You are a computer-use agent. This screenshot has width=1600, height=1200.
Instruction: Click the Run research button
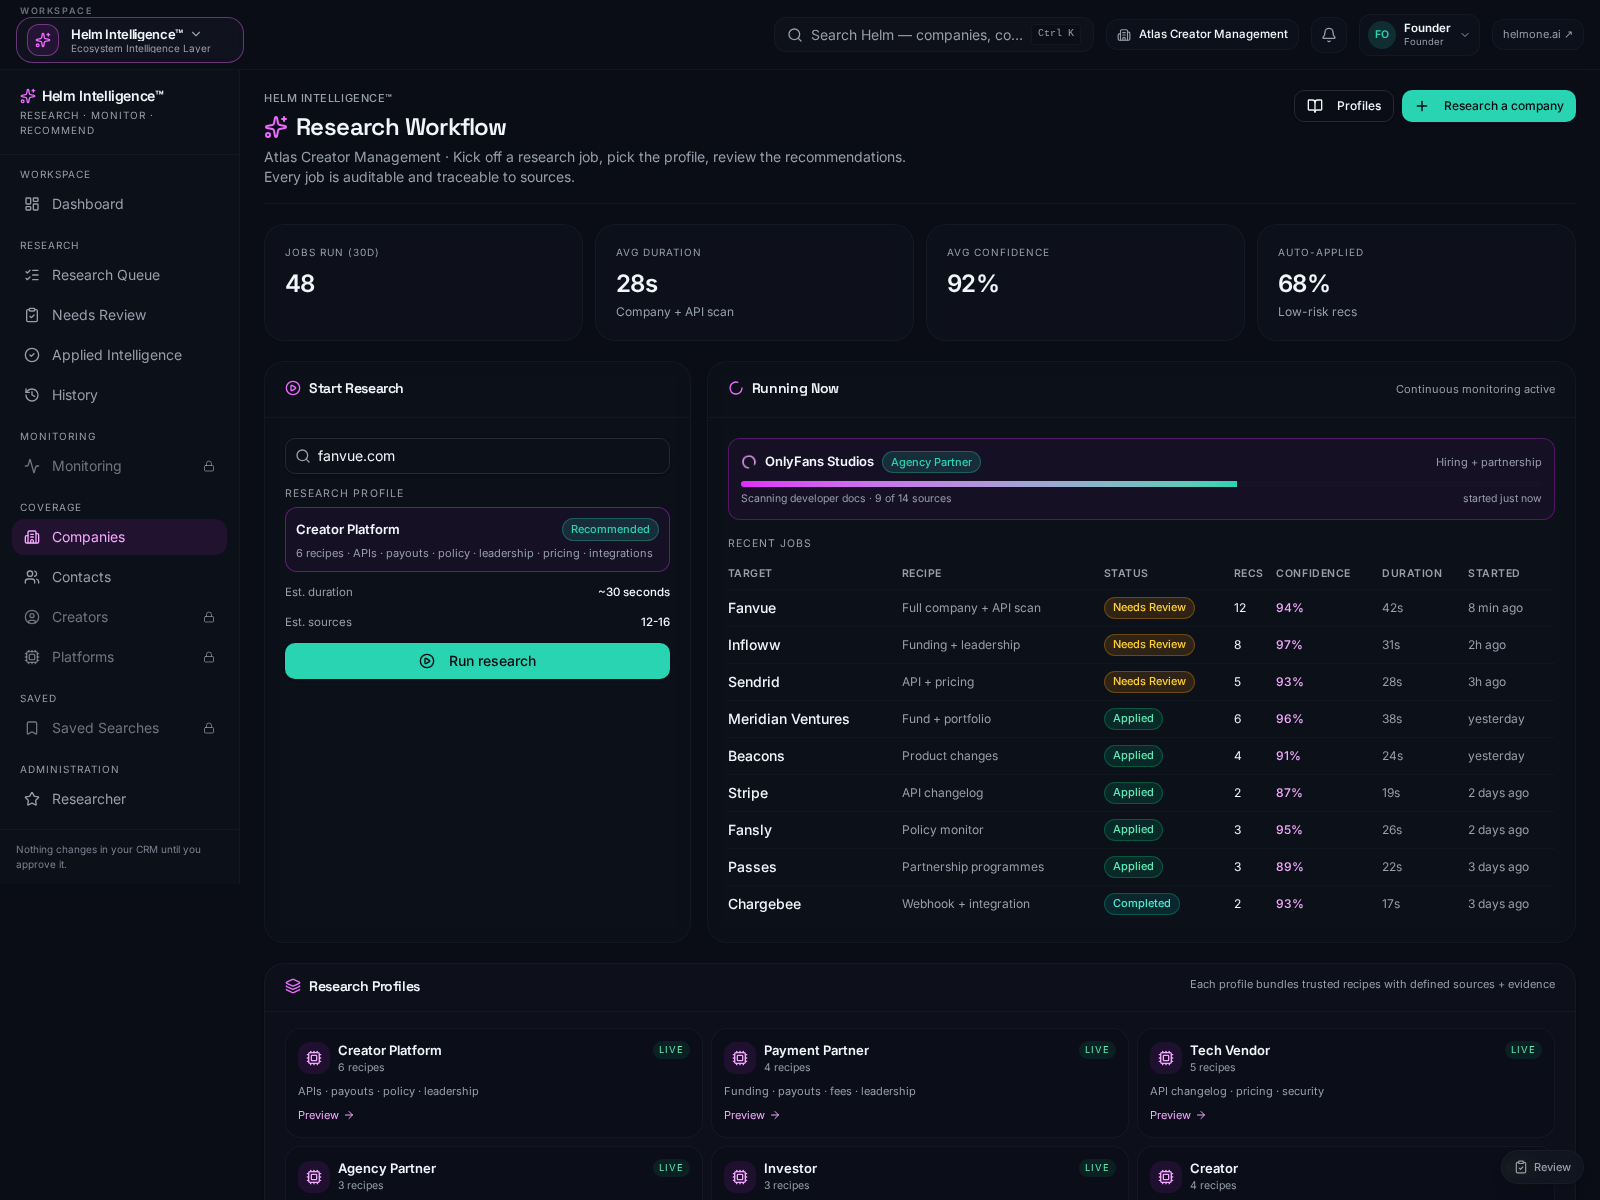(477, 661)
